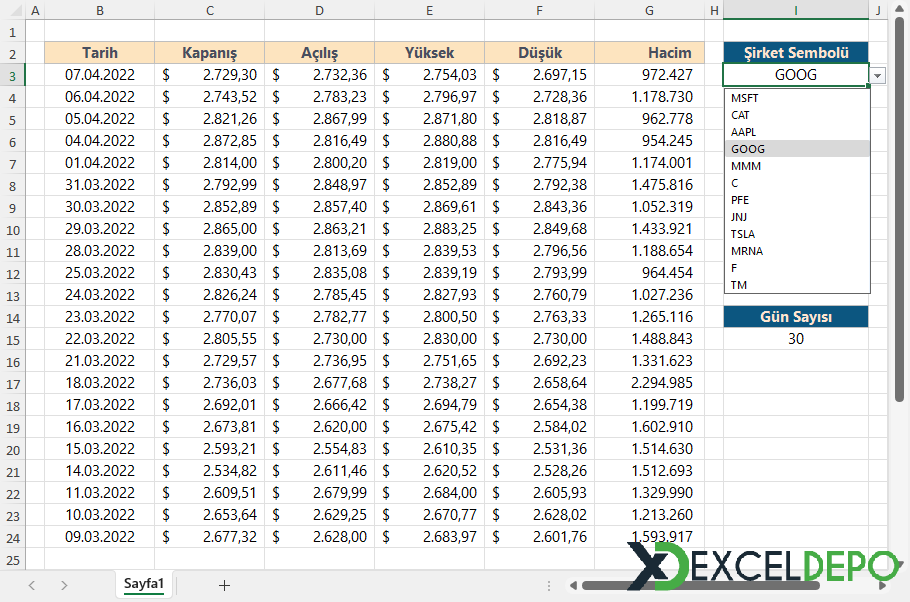Viewport: 910px width, 602px height.
Task: Select JNJ from the dropdown list
Action: pos(797,217)
